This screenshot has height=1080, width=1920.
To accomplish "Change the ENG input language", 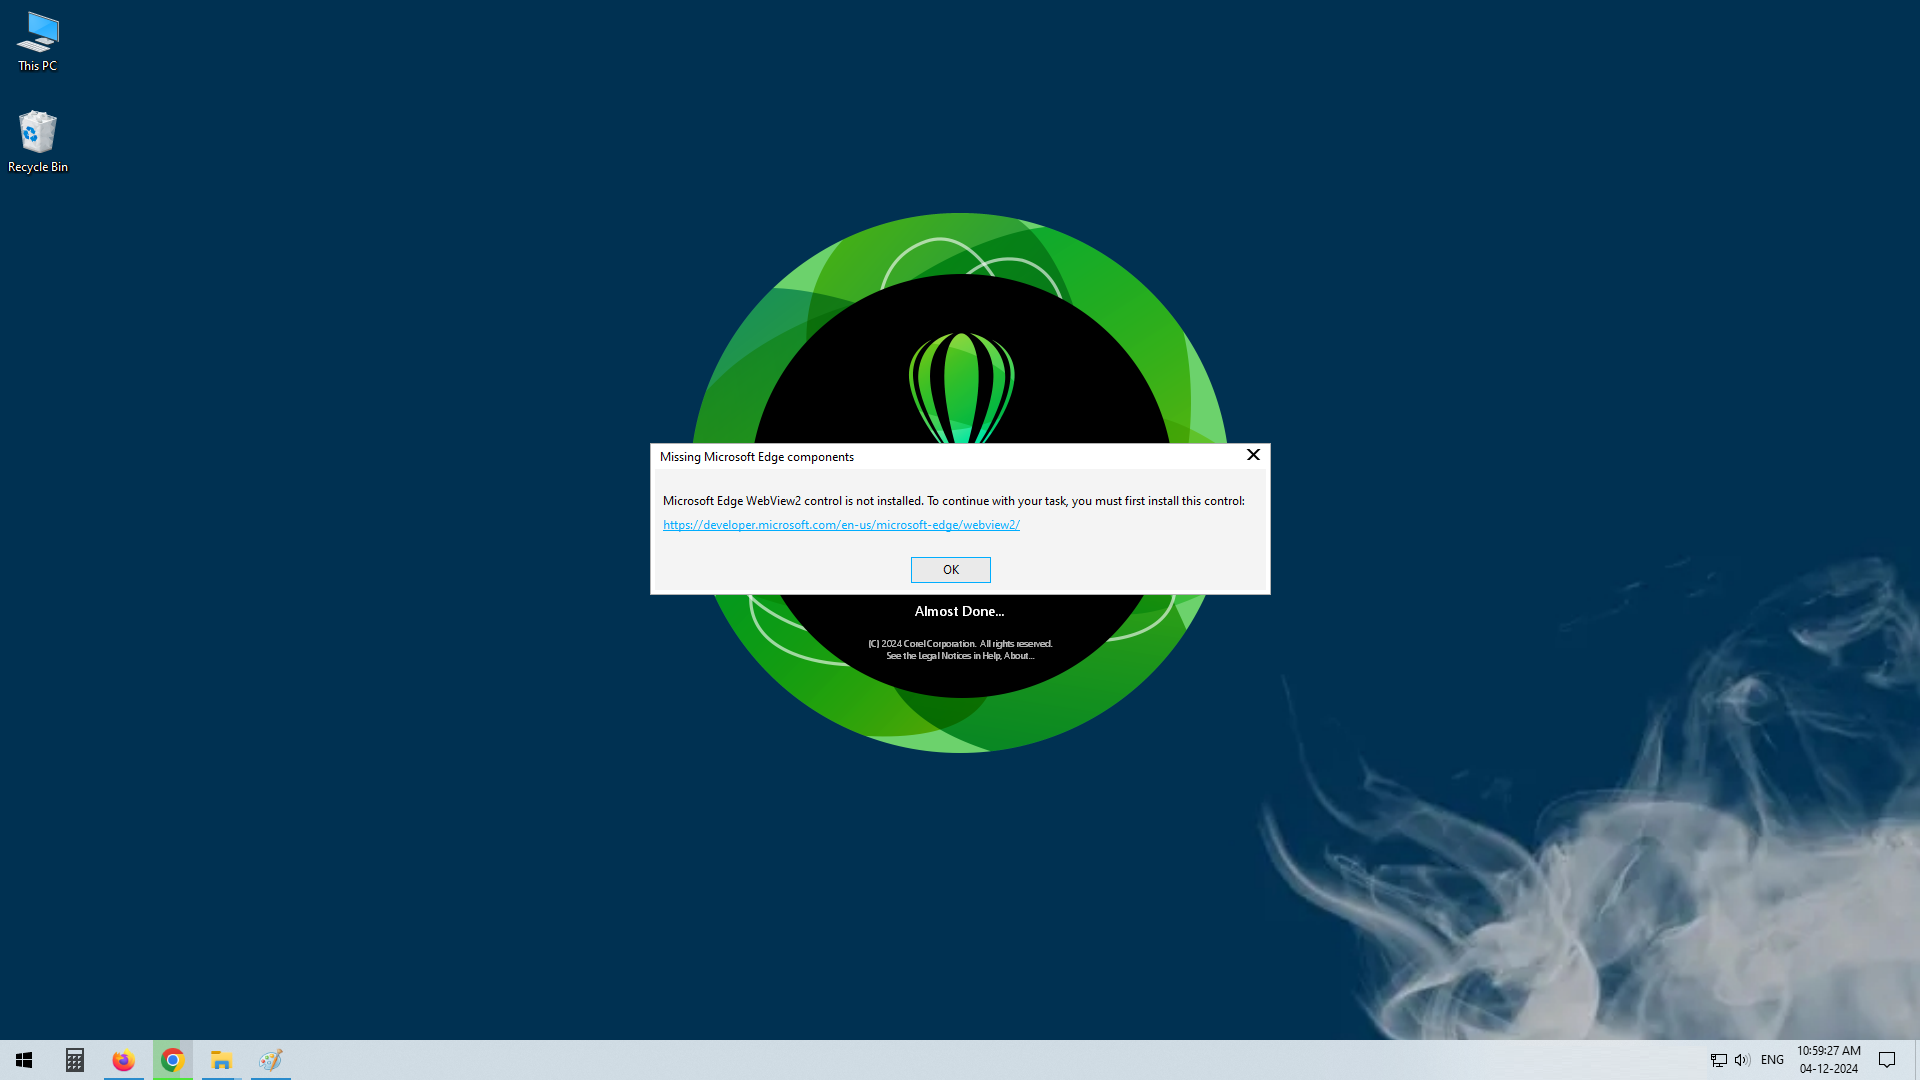I will pos(1772,1060).
